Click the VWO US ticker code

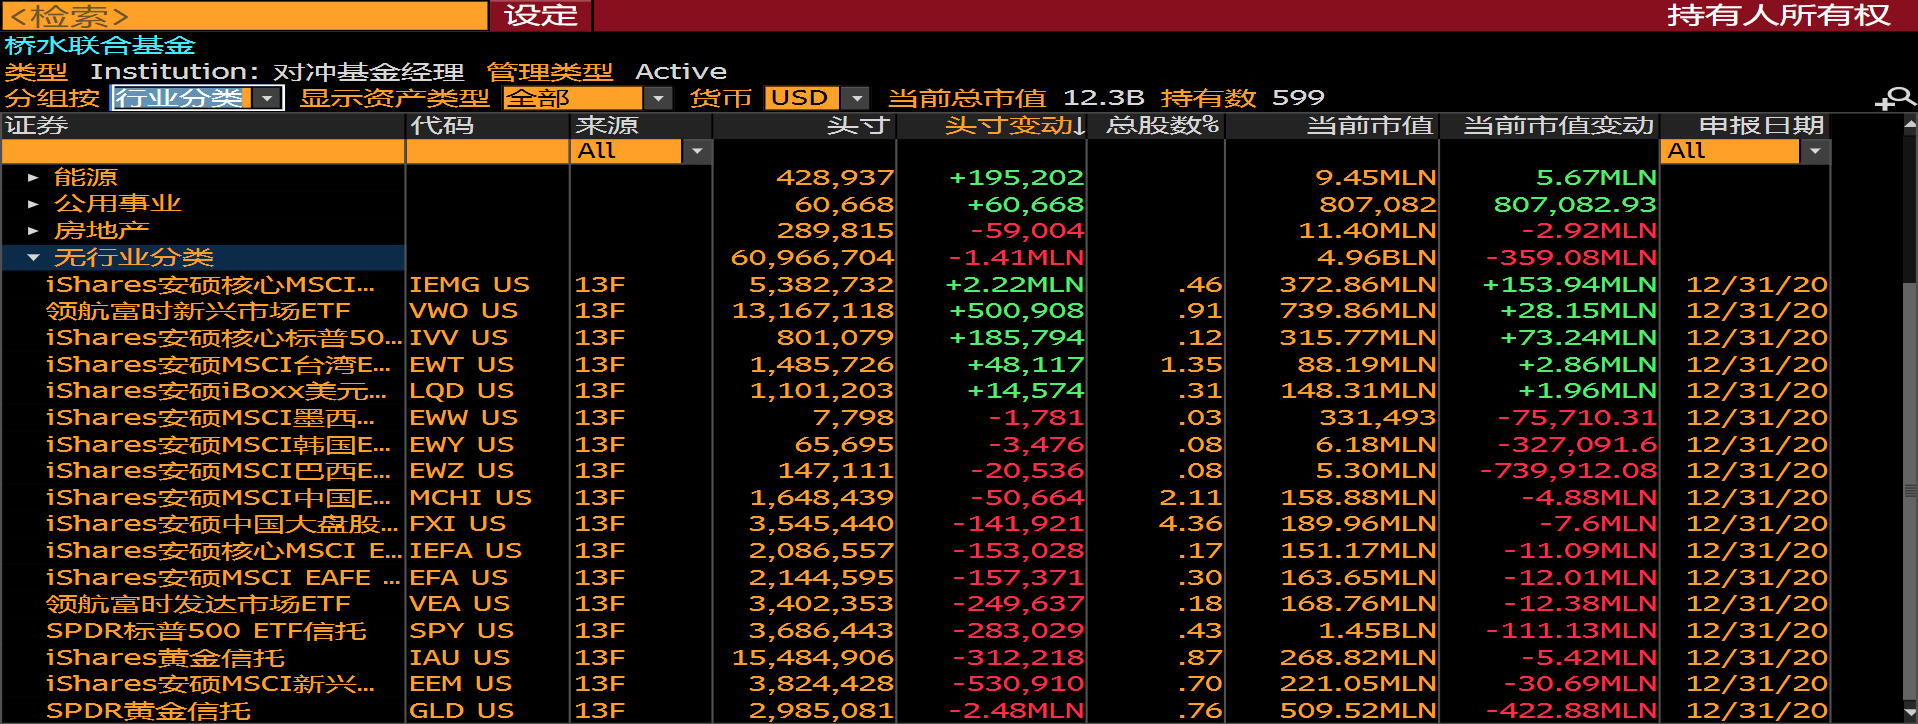464,311
